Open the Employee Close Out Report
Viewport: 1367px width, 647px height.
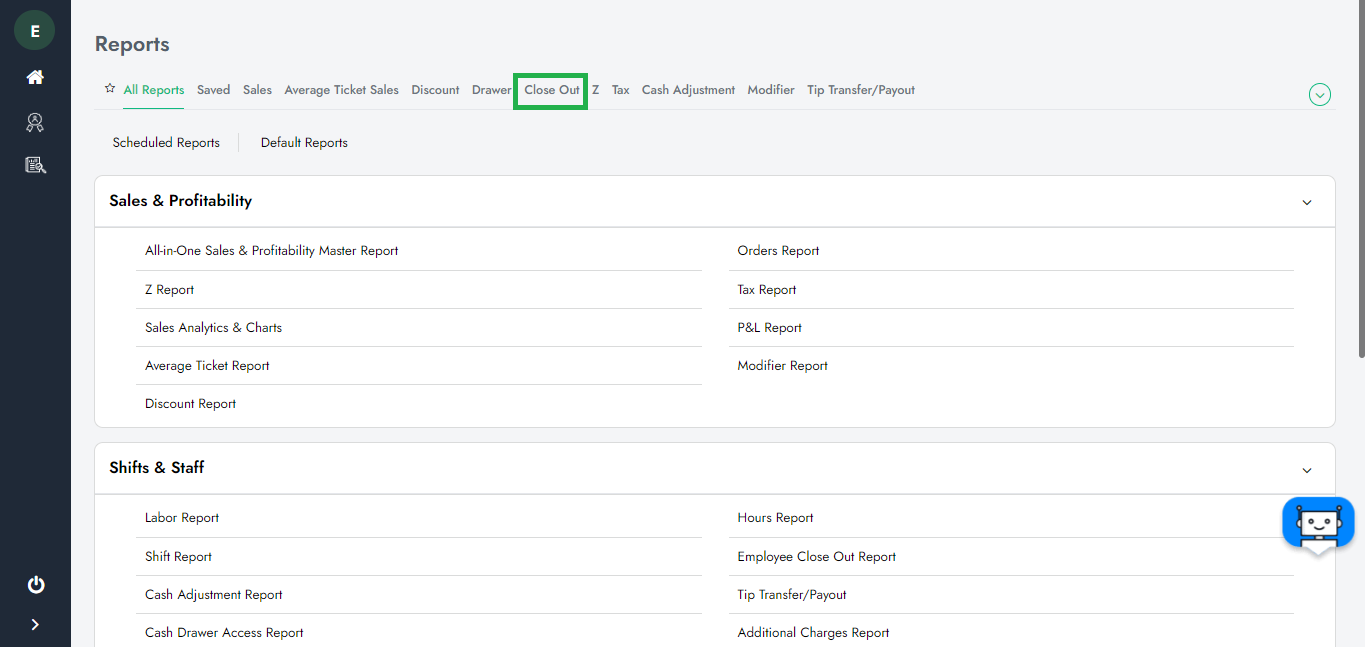(x=816, y=557)
